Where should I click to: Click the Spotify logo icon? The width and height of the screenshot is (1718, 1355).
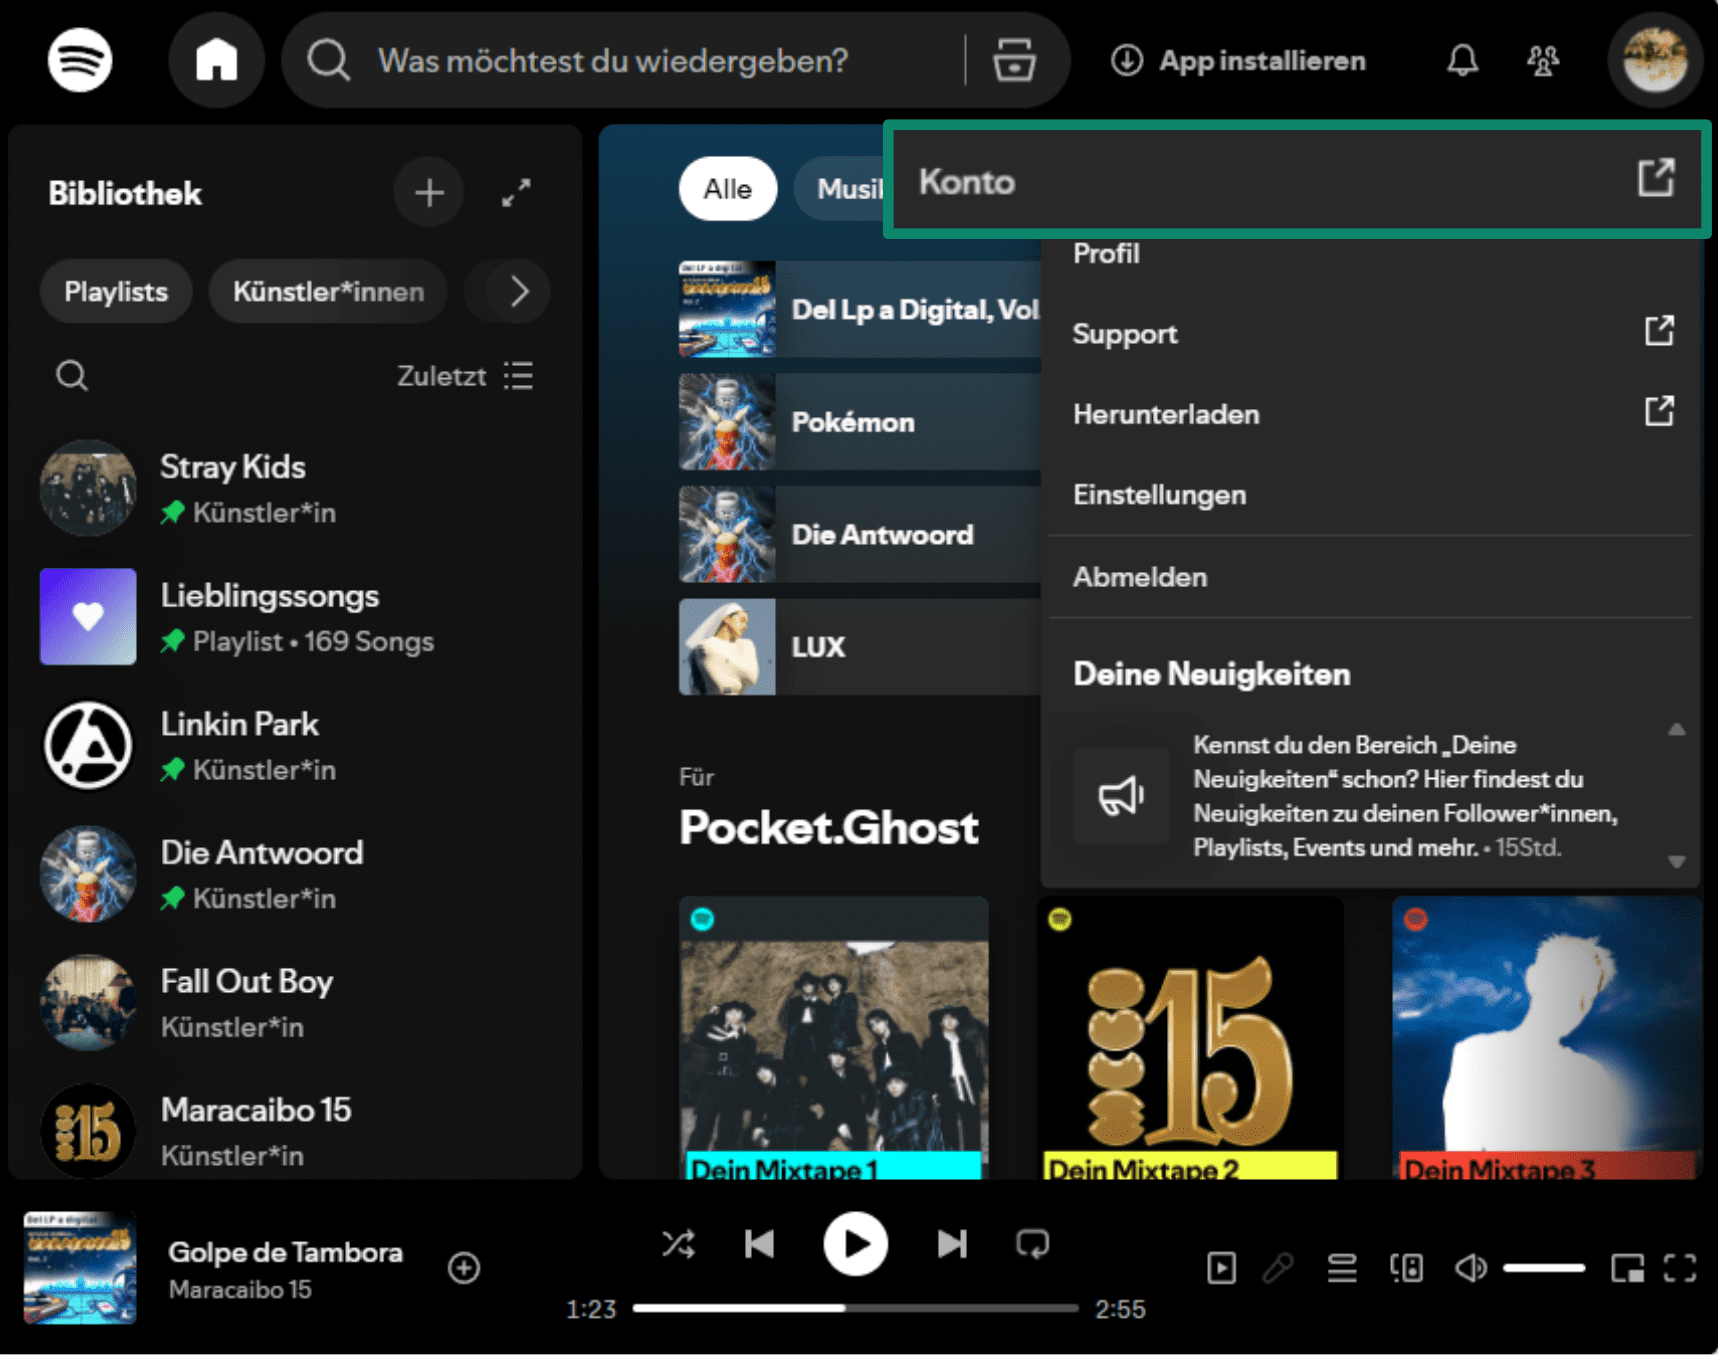pyautogui.click(x=80, y=60)
